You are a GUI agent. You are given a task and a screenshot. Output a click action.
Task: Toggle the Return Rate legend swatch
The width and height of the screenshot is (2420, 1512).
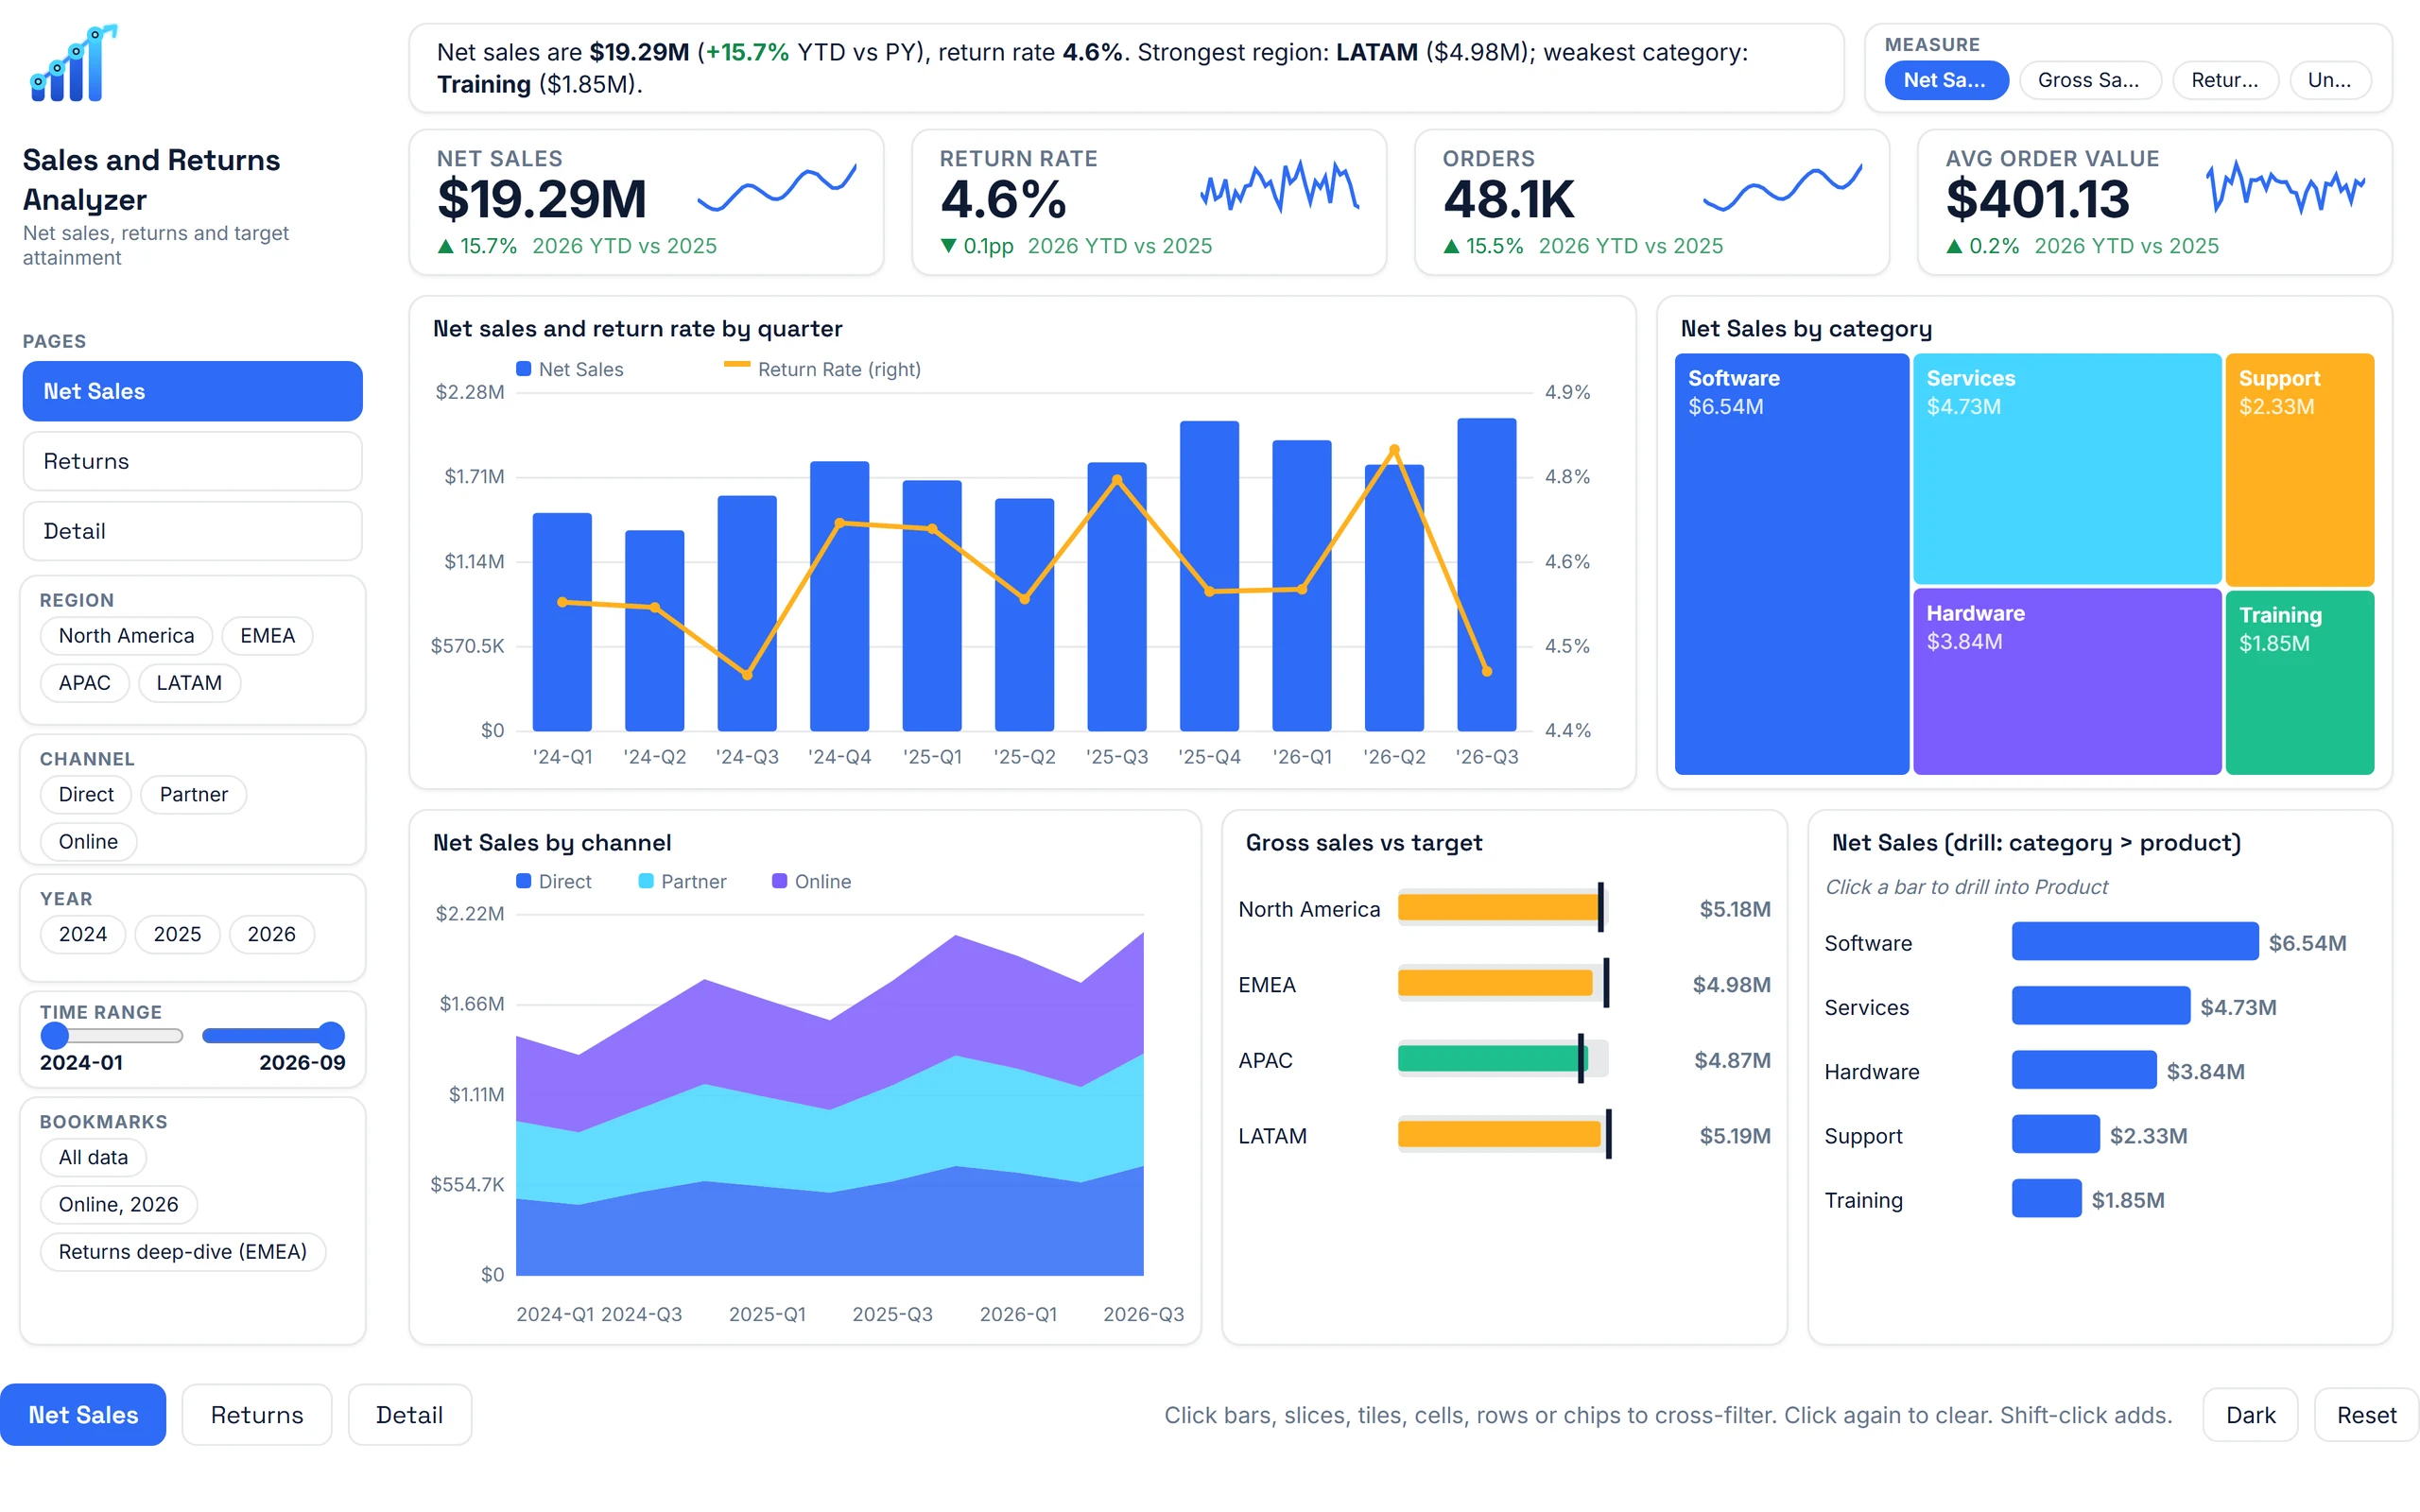click(737, 365)
